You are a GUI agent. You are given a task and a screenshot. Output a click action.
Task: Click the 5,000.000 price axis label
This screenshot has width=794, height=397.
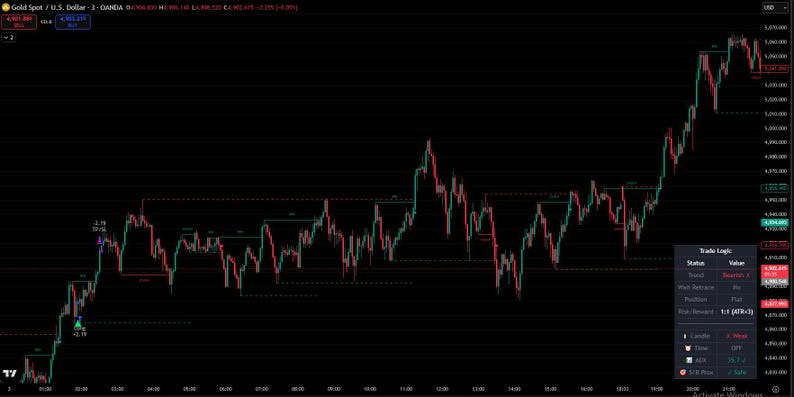point(775,129)
